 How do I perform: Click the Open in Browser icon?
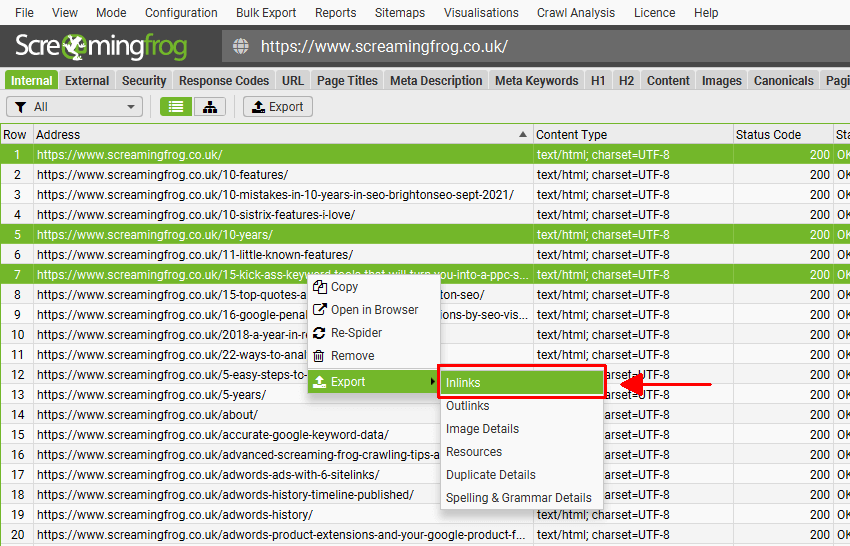(x=320, y=310)
